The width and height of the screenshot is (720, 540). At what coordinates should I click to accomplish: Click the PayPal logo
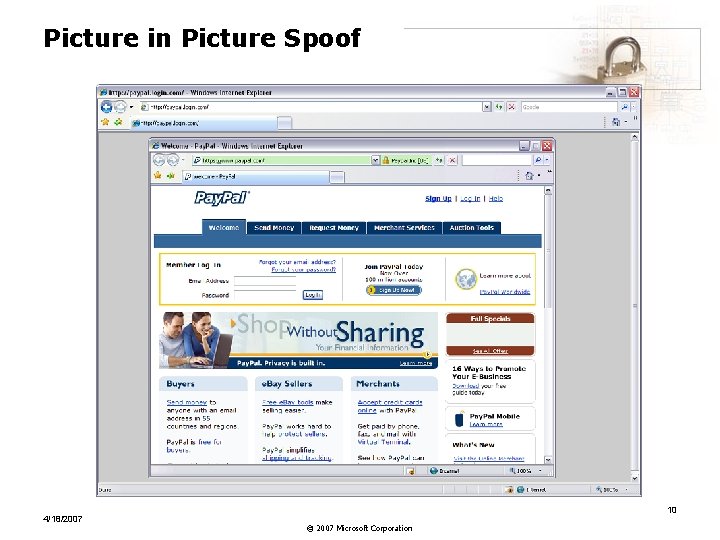[x=222, y=198]
